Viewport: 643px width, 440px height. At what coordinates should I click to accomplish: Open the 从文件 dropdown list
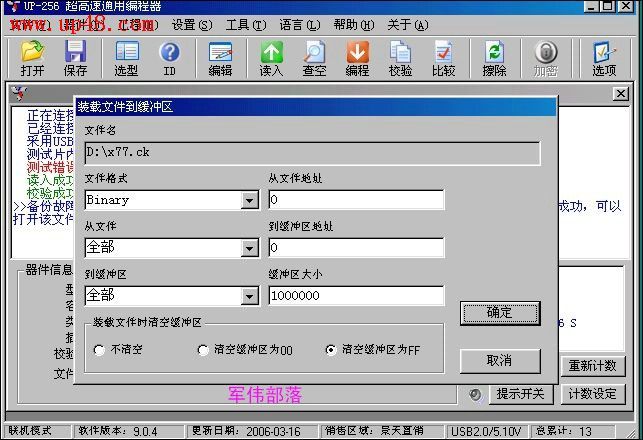click(249, 248)
